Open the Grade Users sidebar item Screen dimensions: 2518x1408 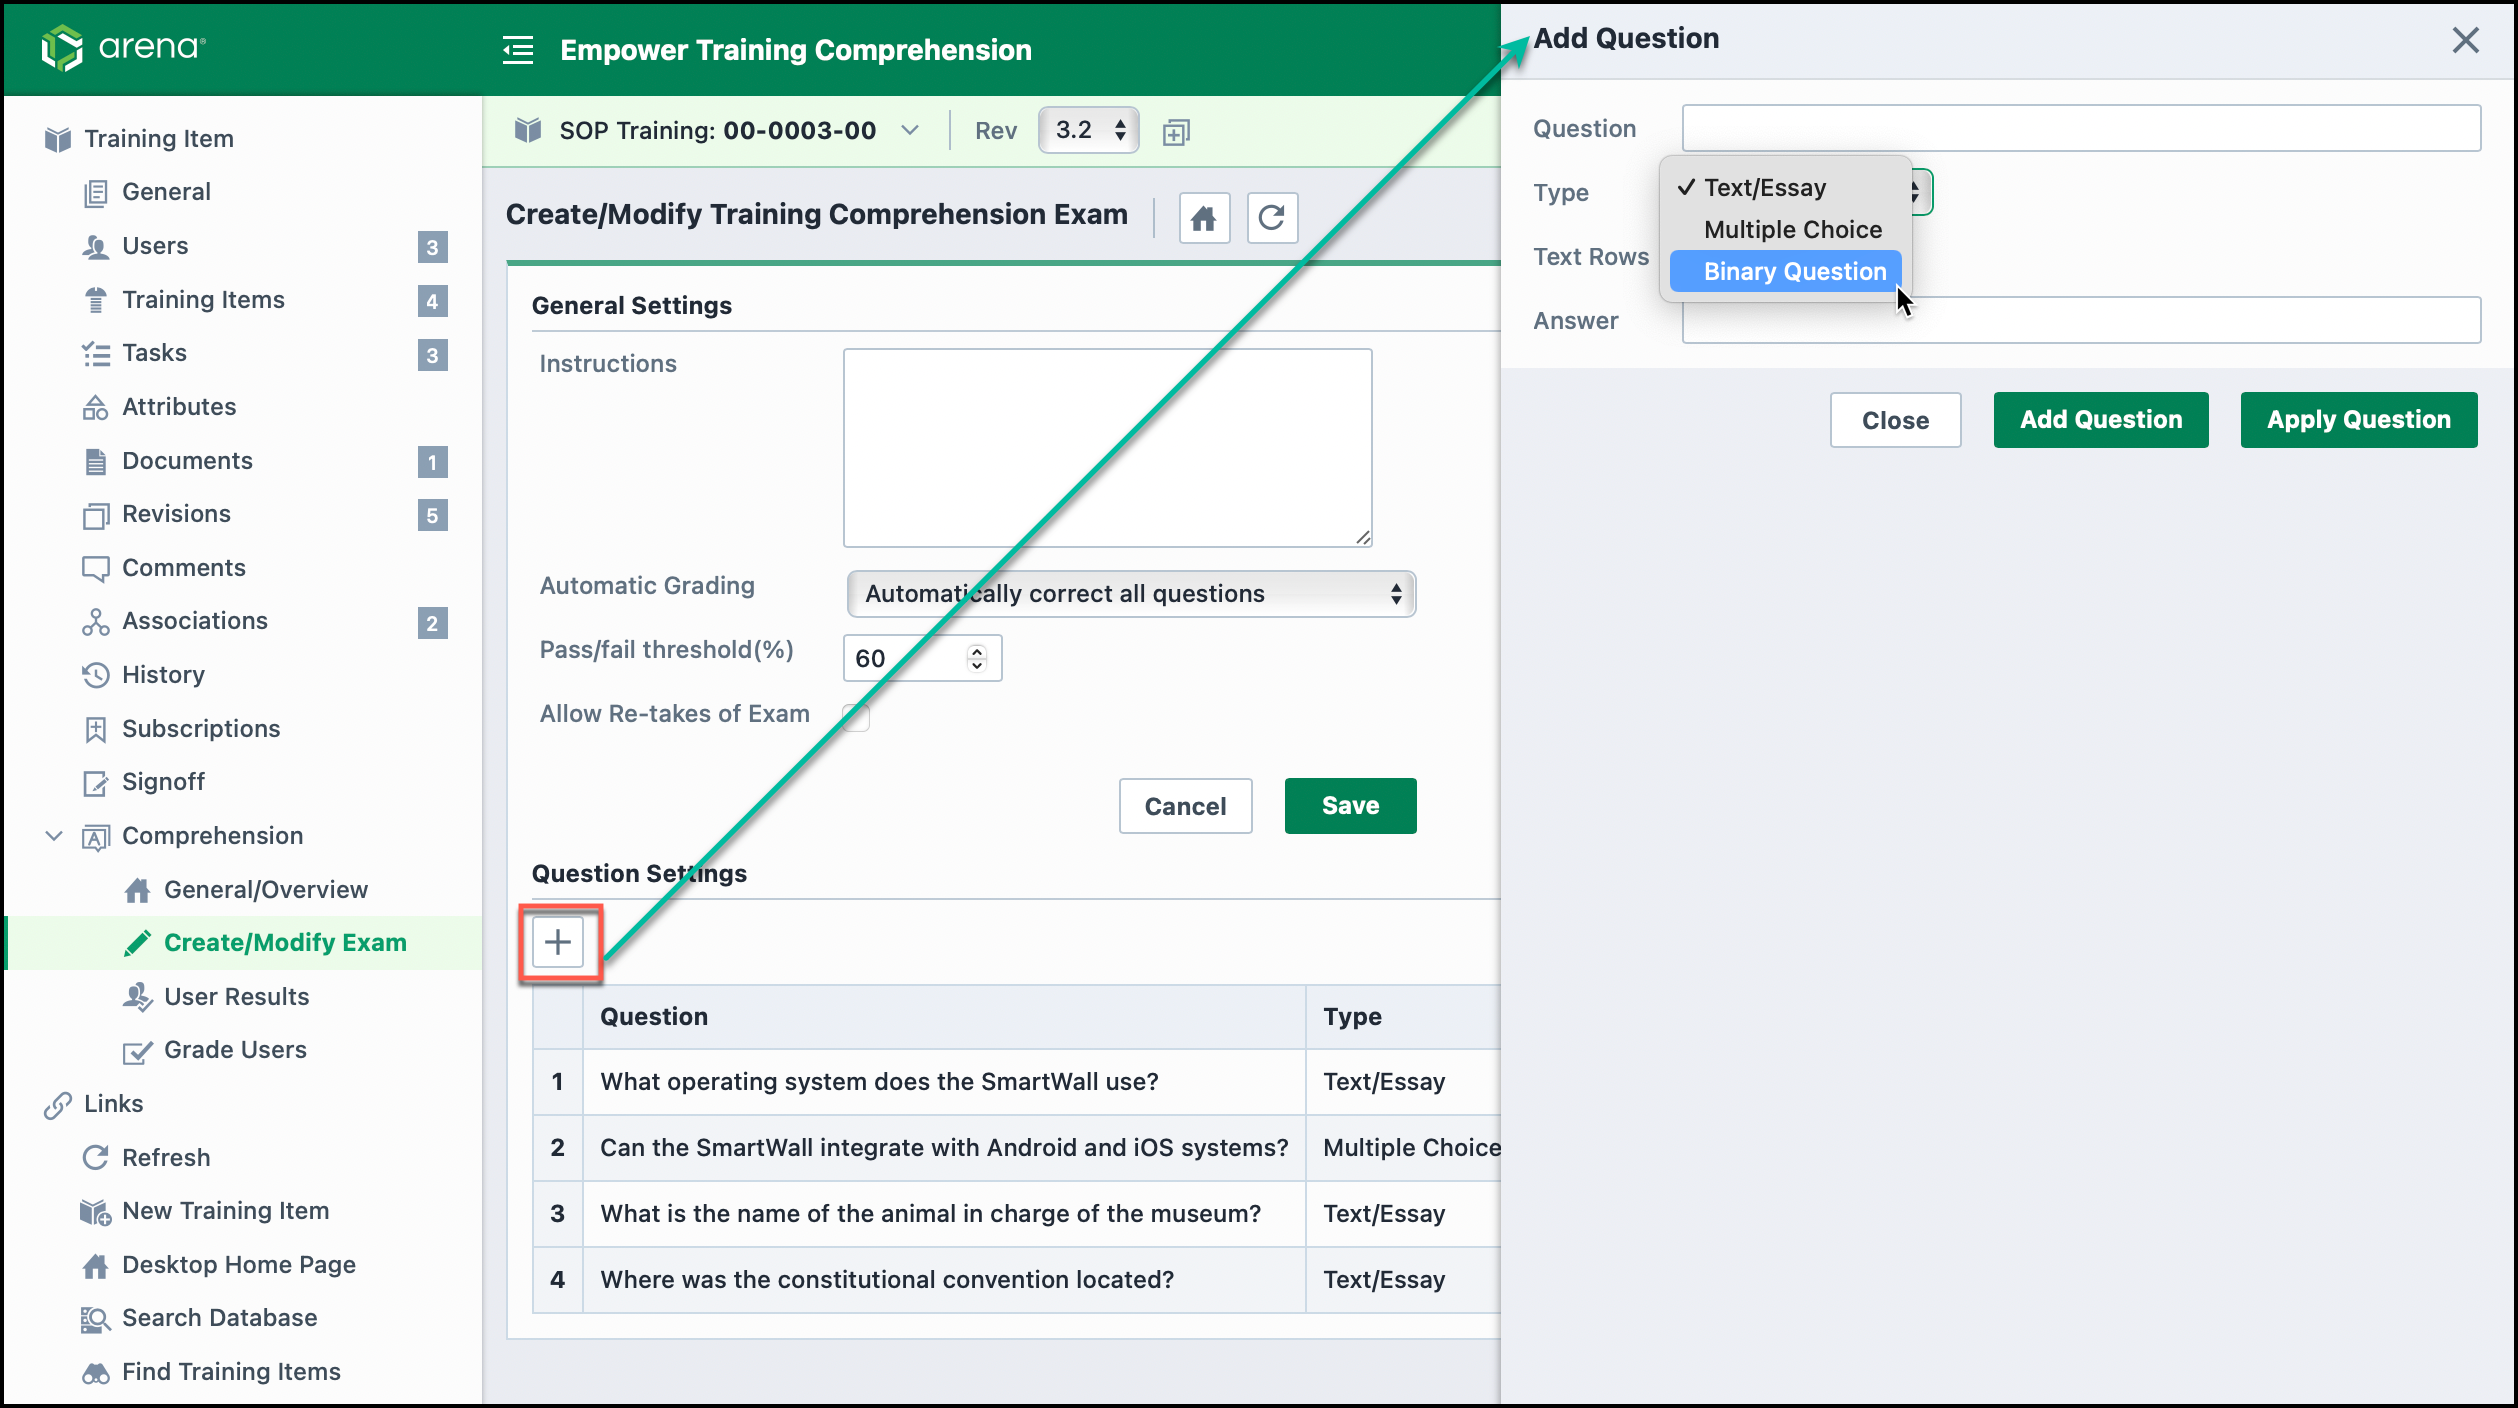235,1050
